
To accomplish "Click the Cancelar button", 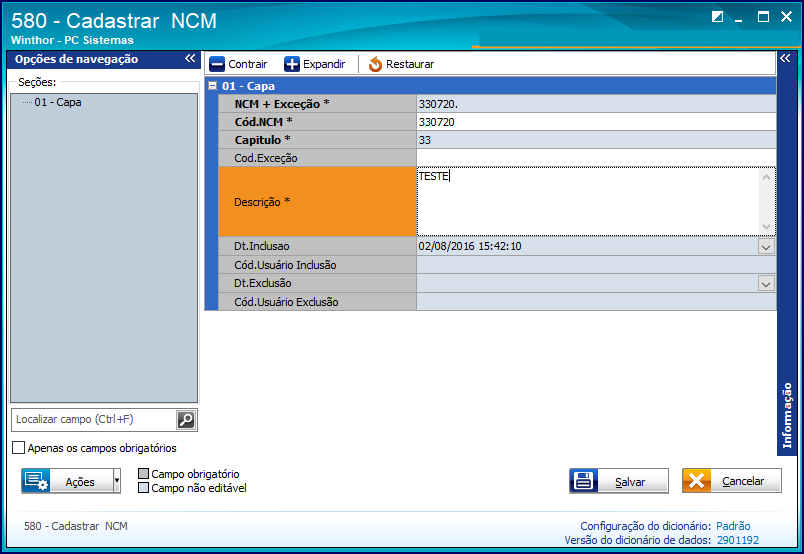I will click(x=732, y=481).
